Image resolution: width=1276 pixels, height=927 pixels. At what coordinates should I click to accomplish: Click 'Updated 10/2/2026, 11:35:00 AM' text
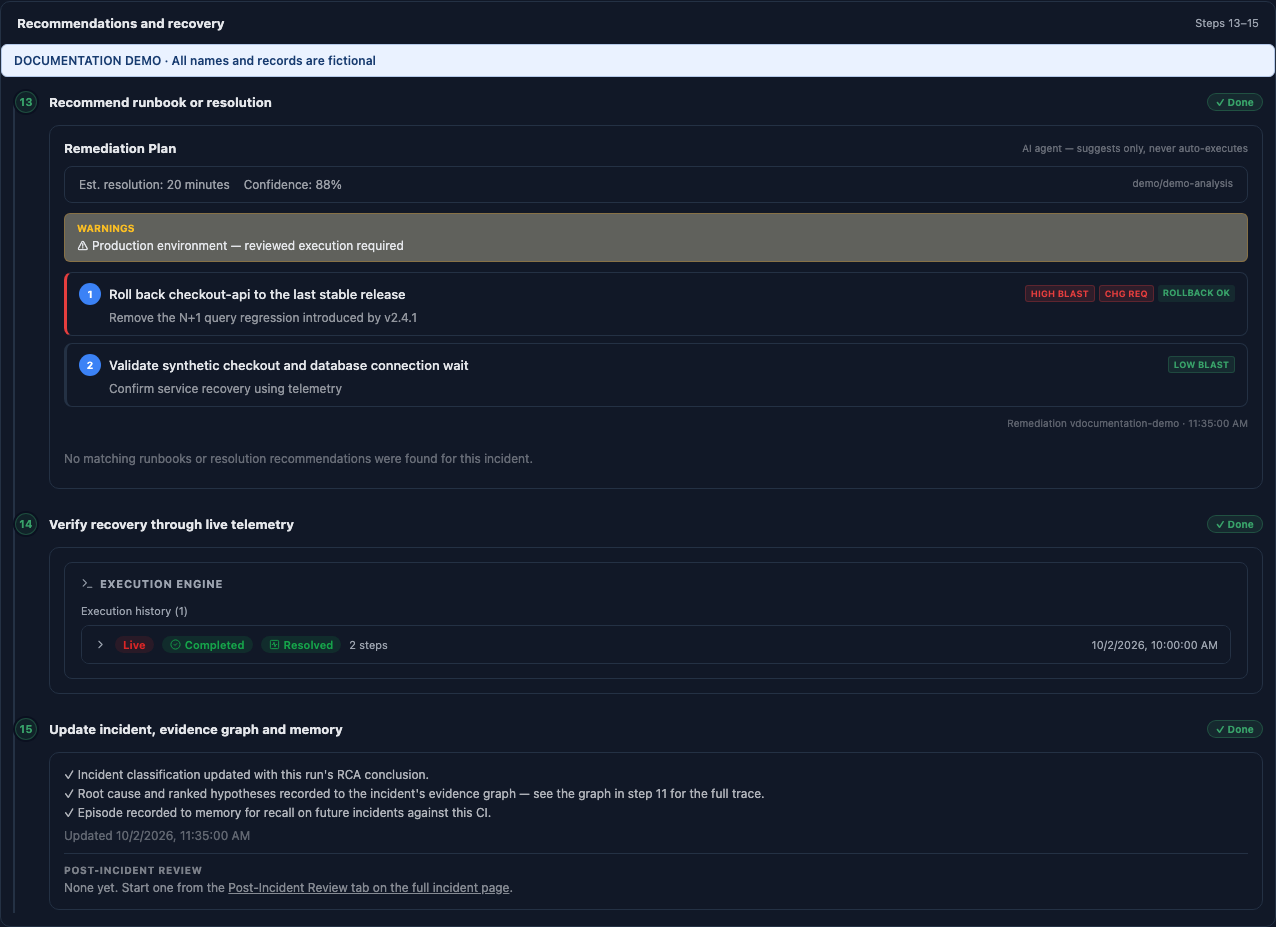point(157,835)
